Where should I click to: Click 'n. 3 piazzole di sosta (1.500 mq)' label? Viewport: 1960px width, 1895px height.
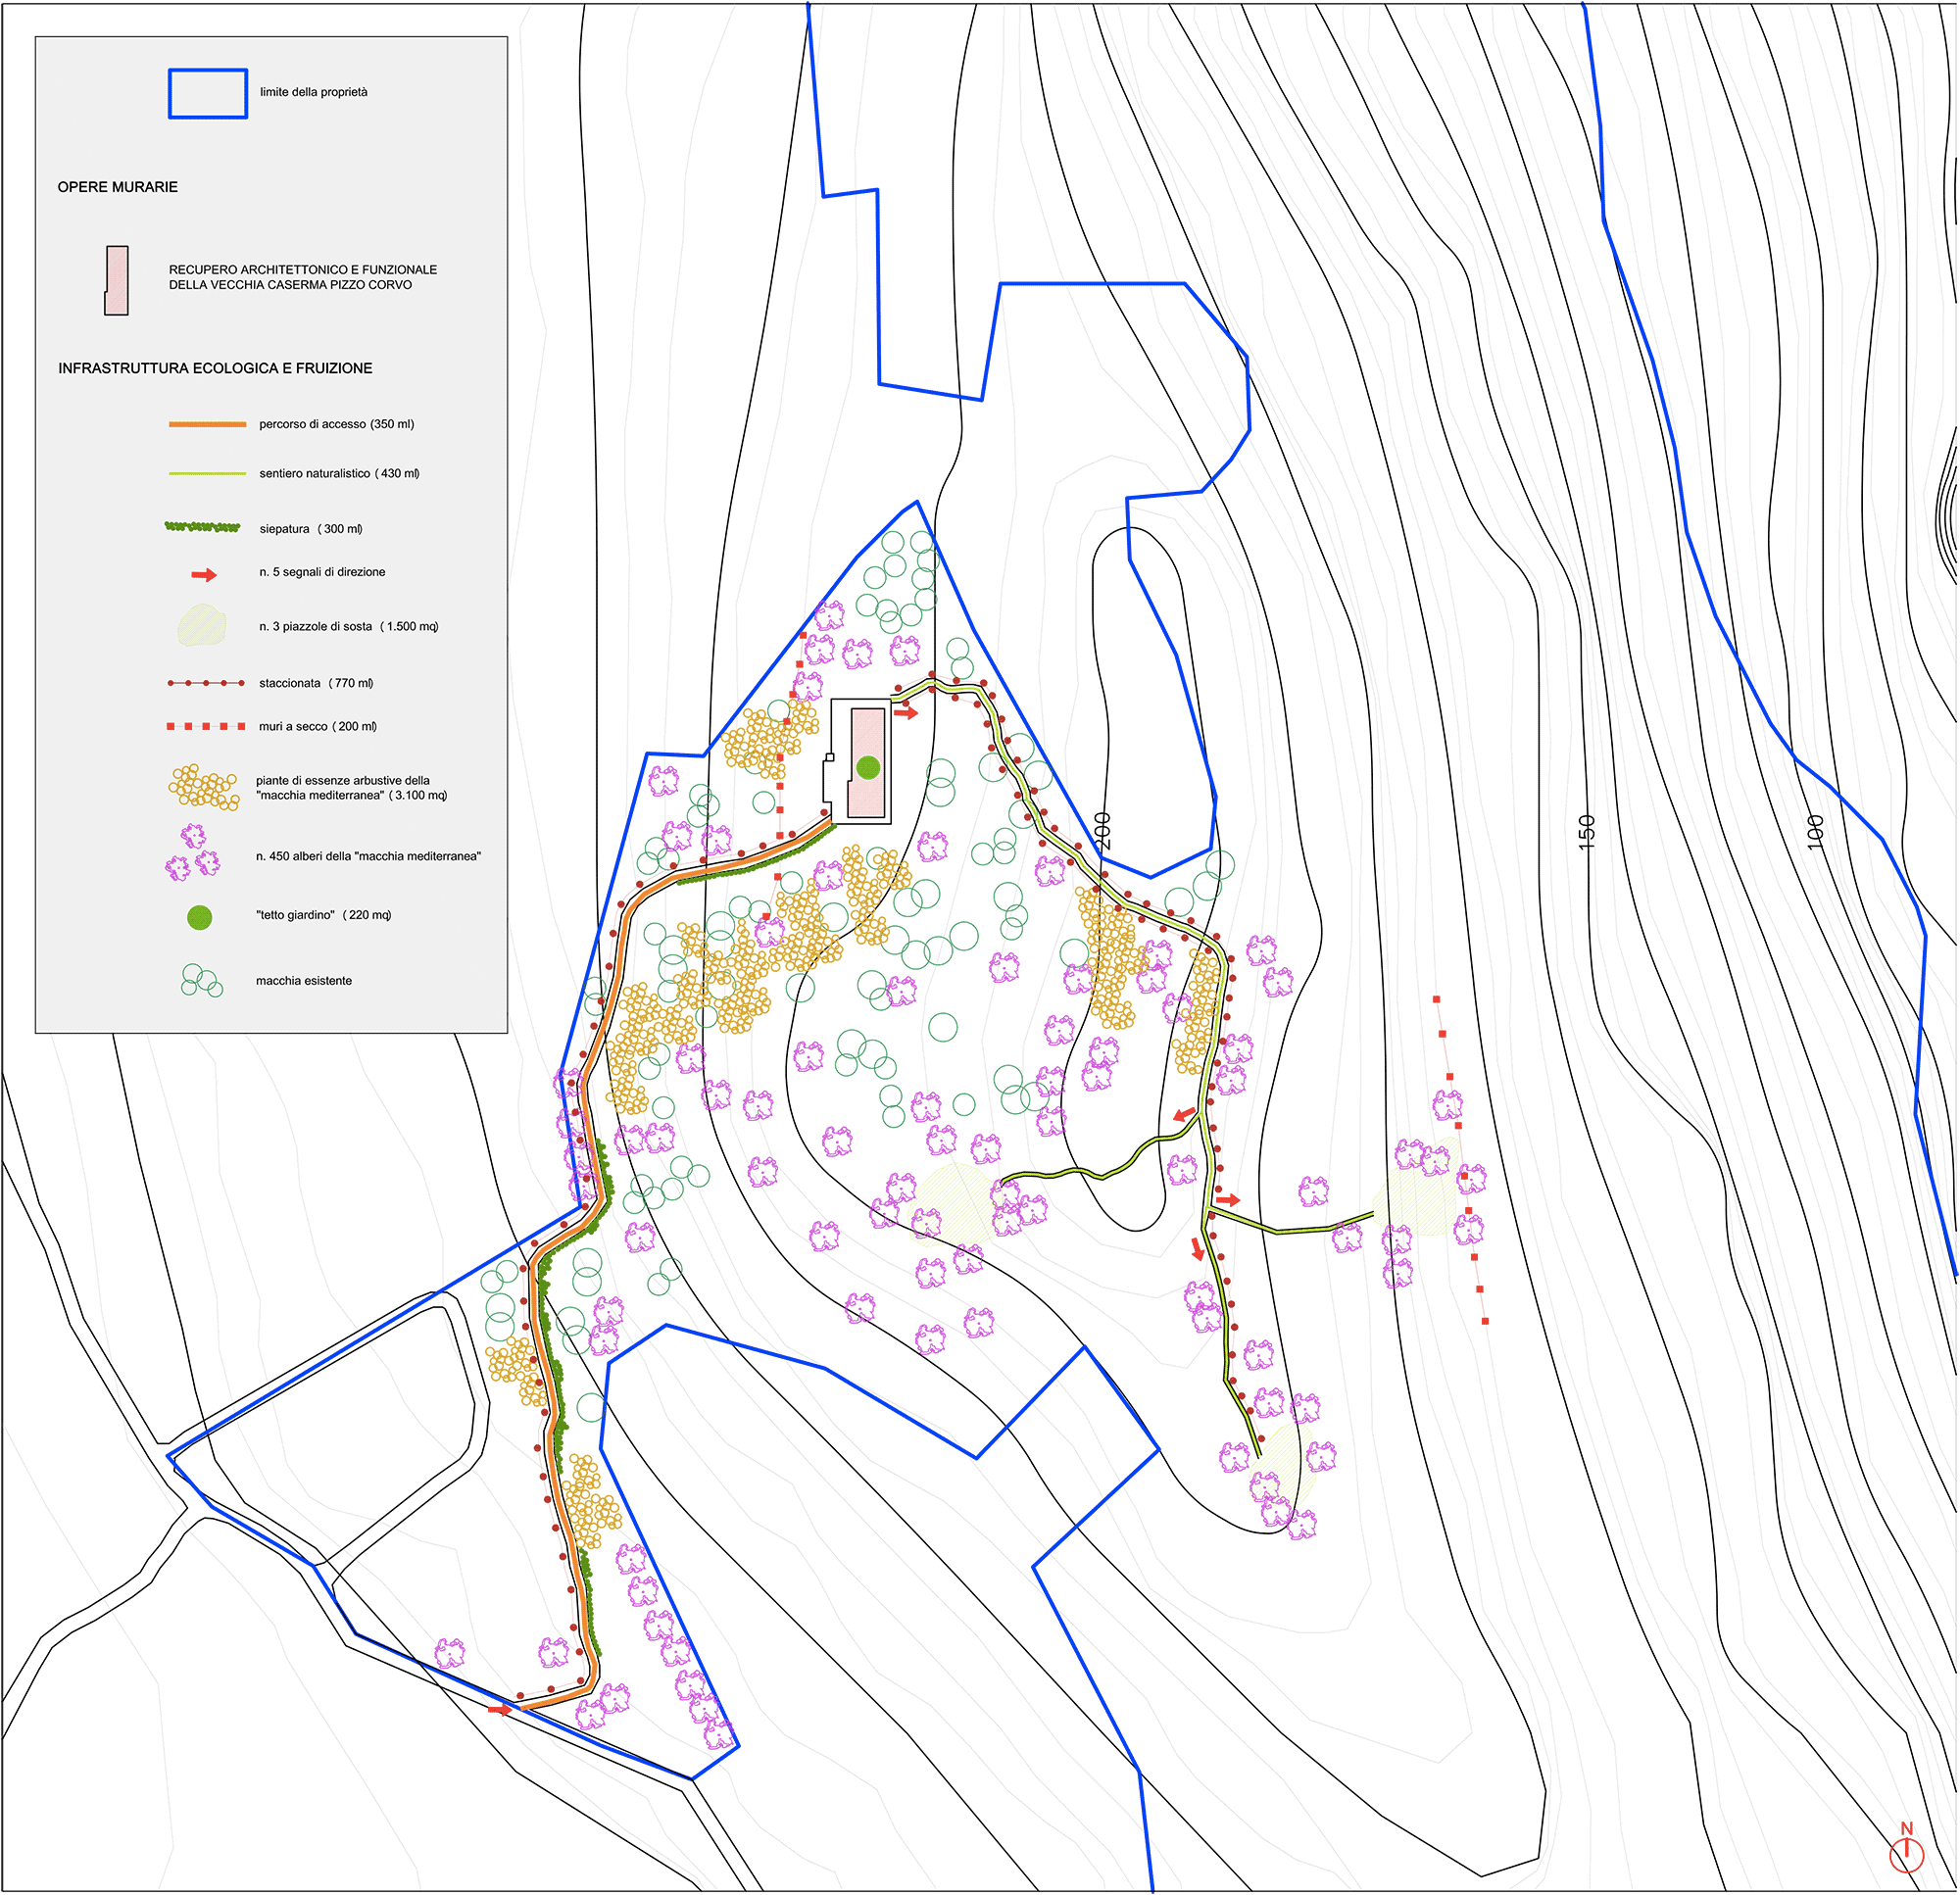point(349,627)
